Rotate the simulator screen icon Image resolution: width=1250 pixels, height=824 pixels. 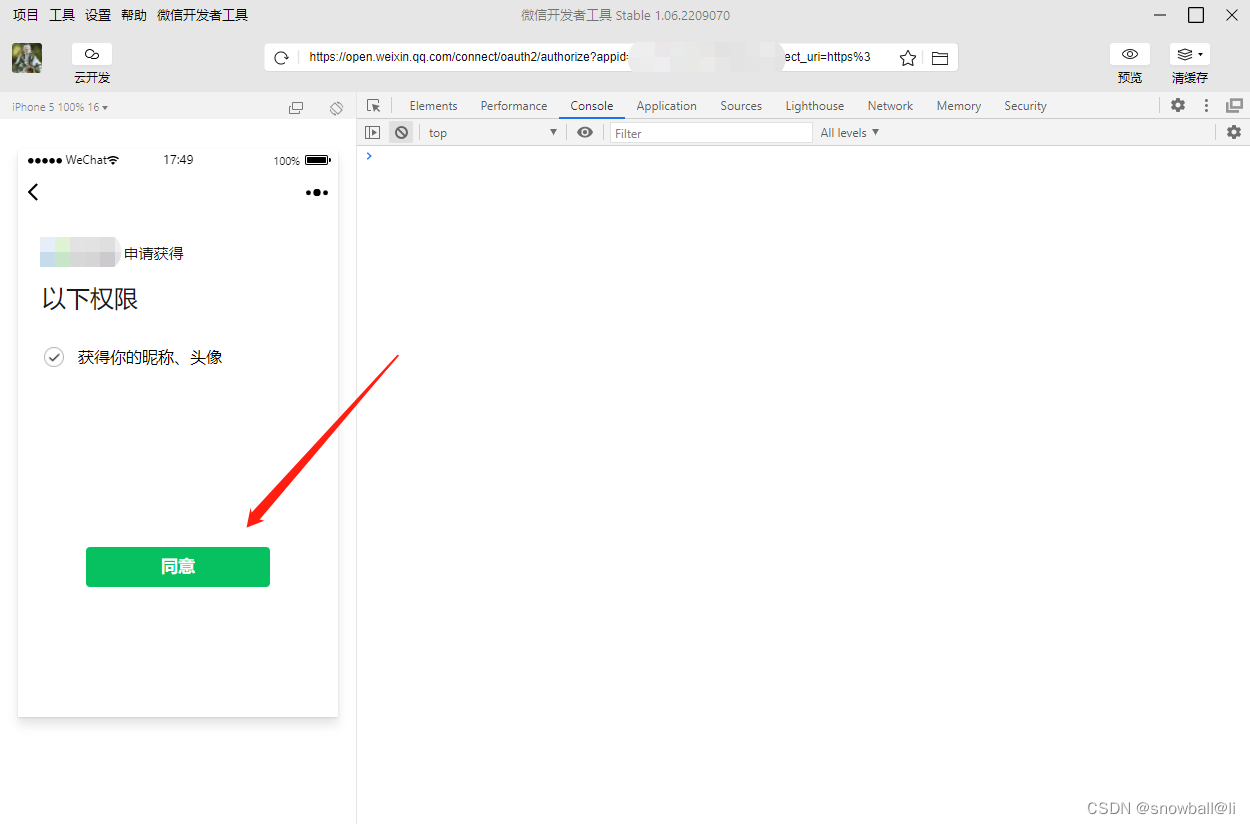pyautogui.click(x=337, y=107)
